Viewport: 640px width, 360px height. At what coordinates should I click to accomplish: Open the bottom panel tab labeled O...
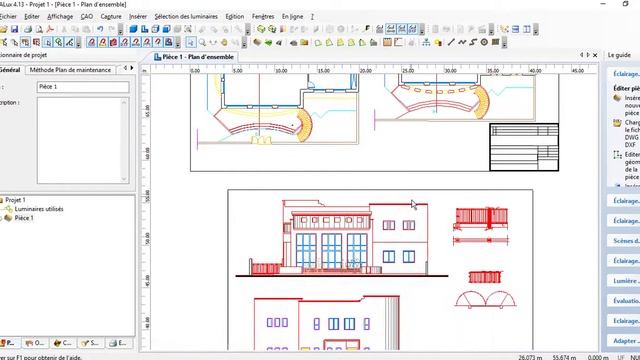[35, 343]
